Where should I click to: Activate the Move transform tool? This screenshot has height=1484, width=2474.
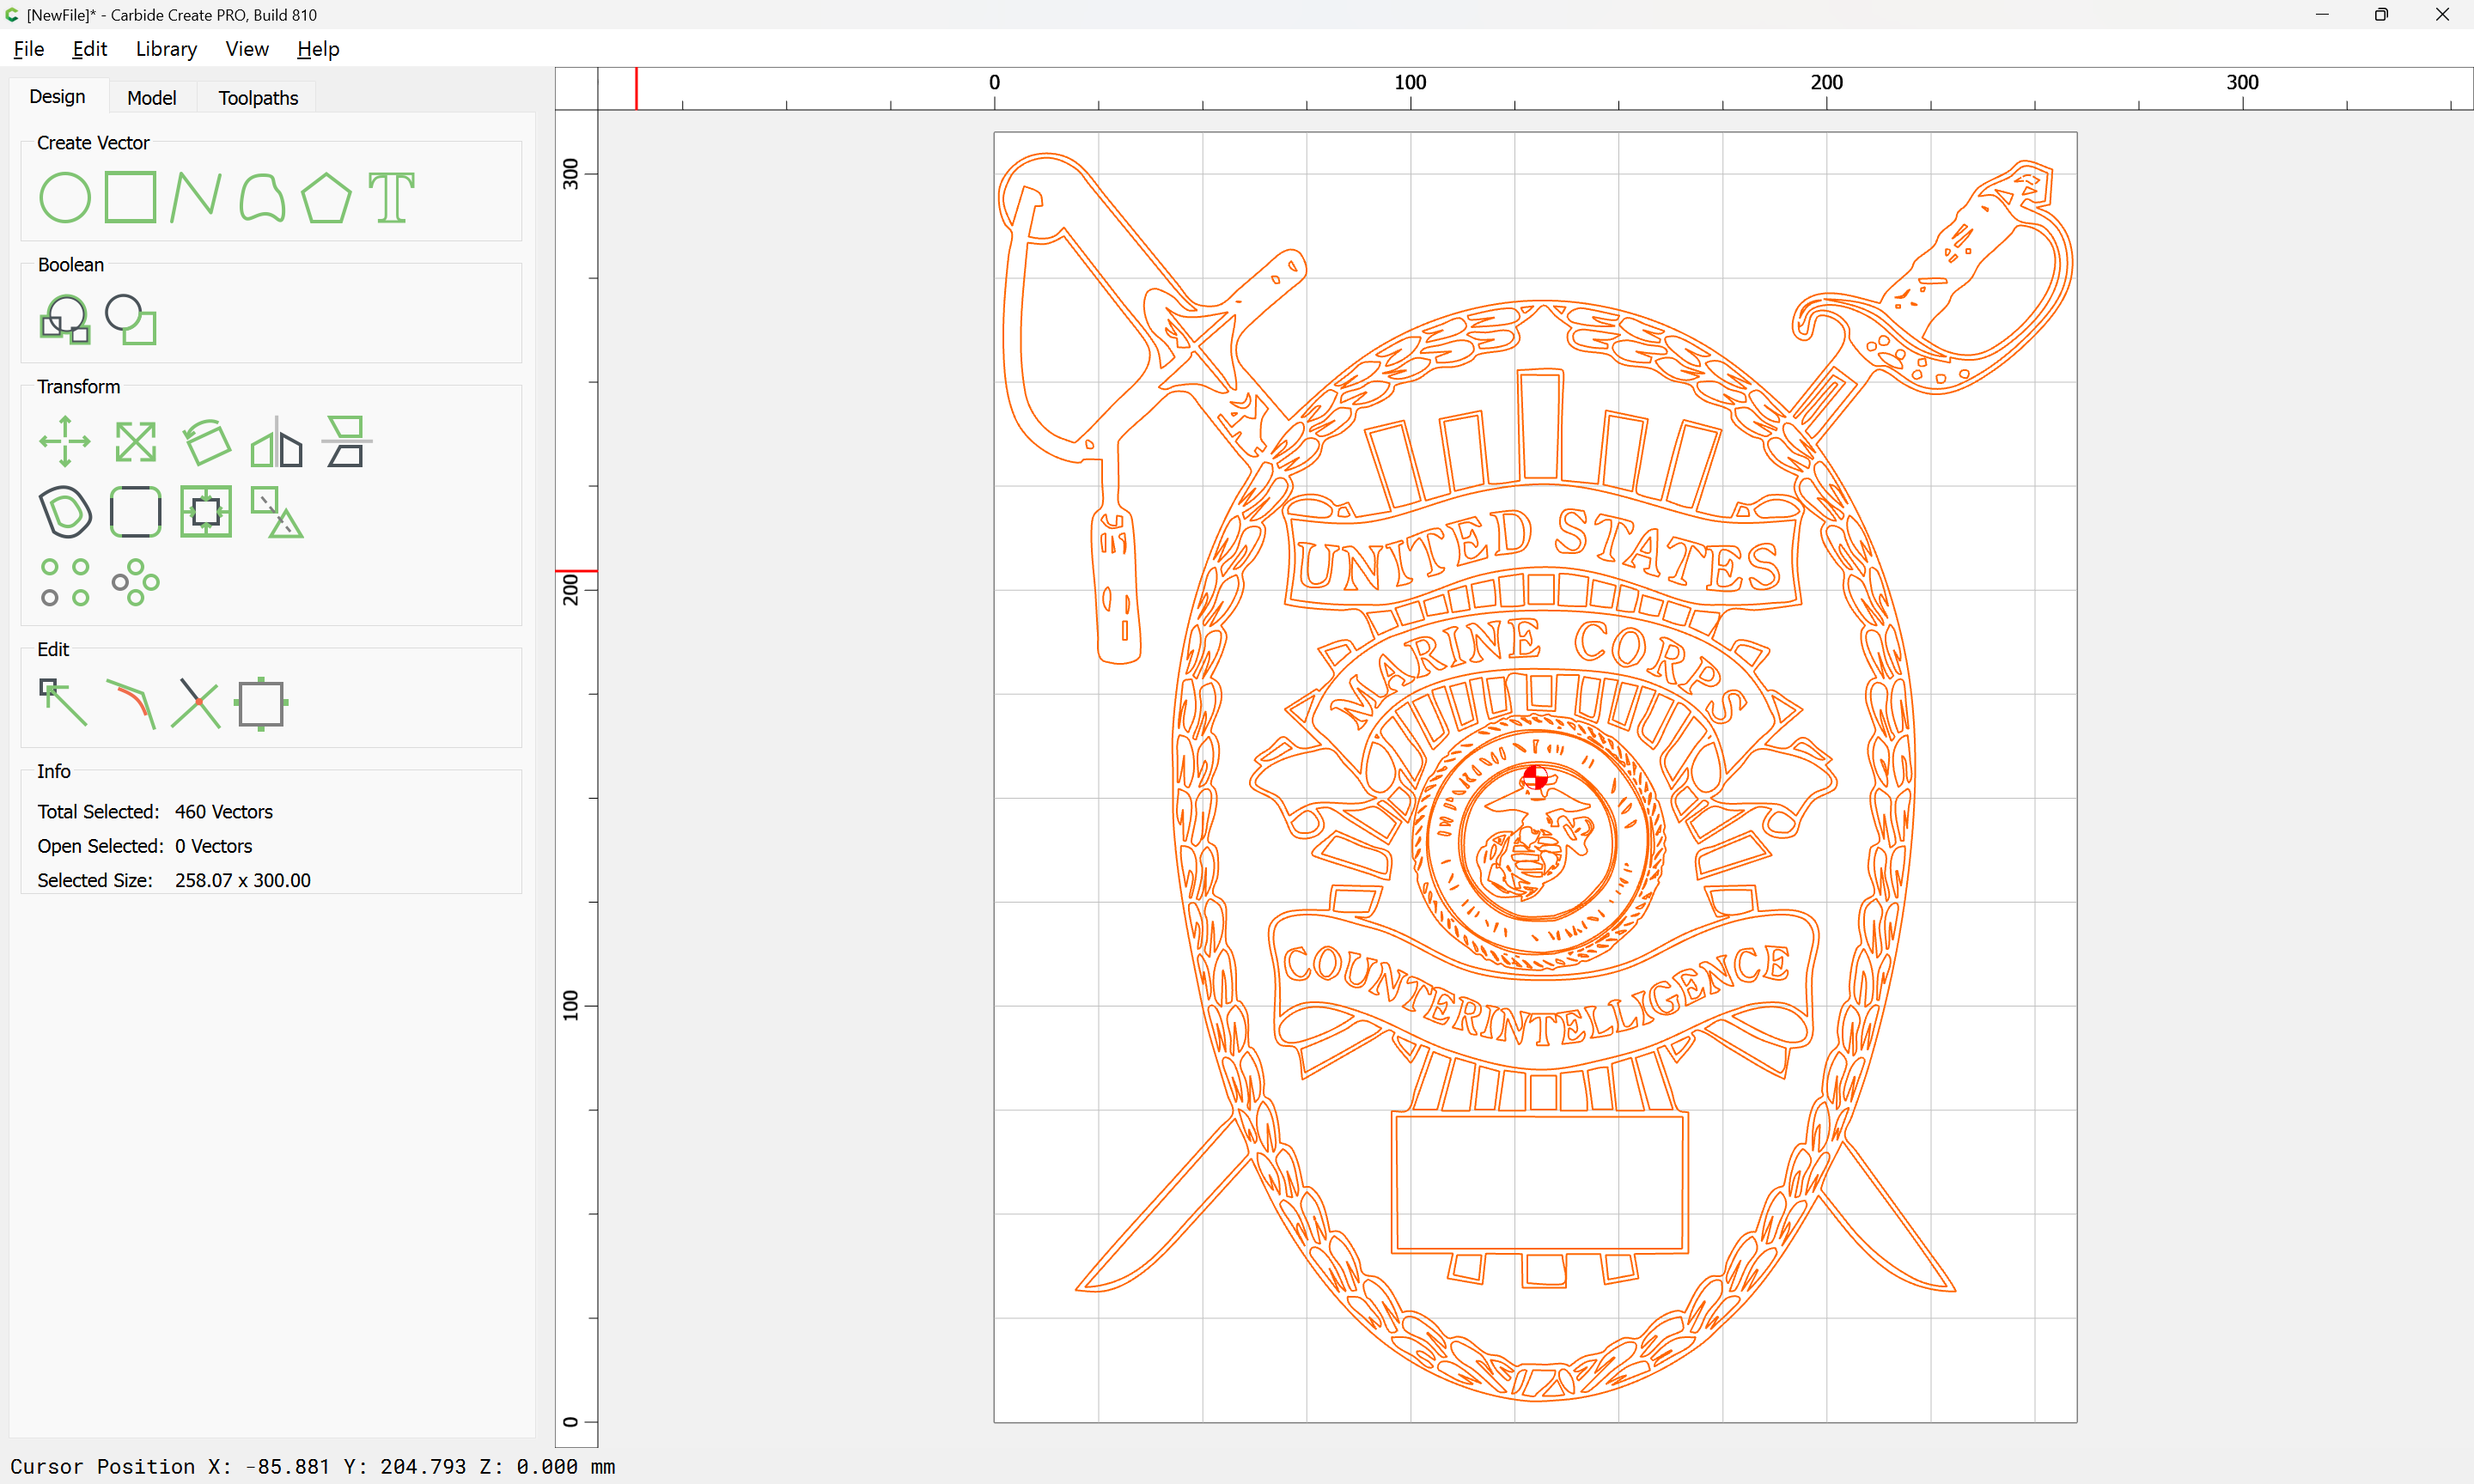(65, 441)
